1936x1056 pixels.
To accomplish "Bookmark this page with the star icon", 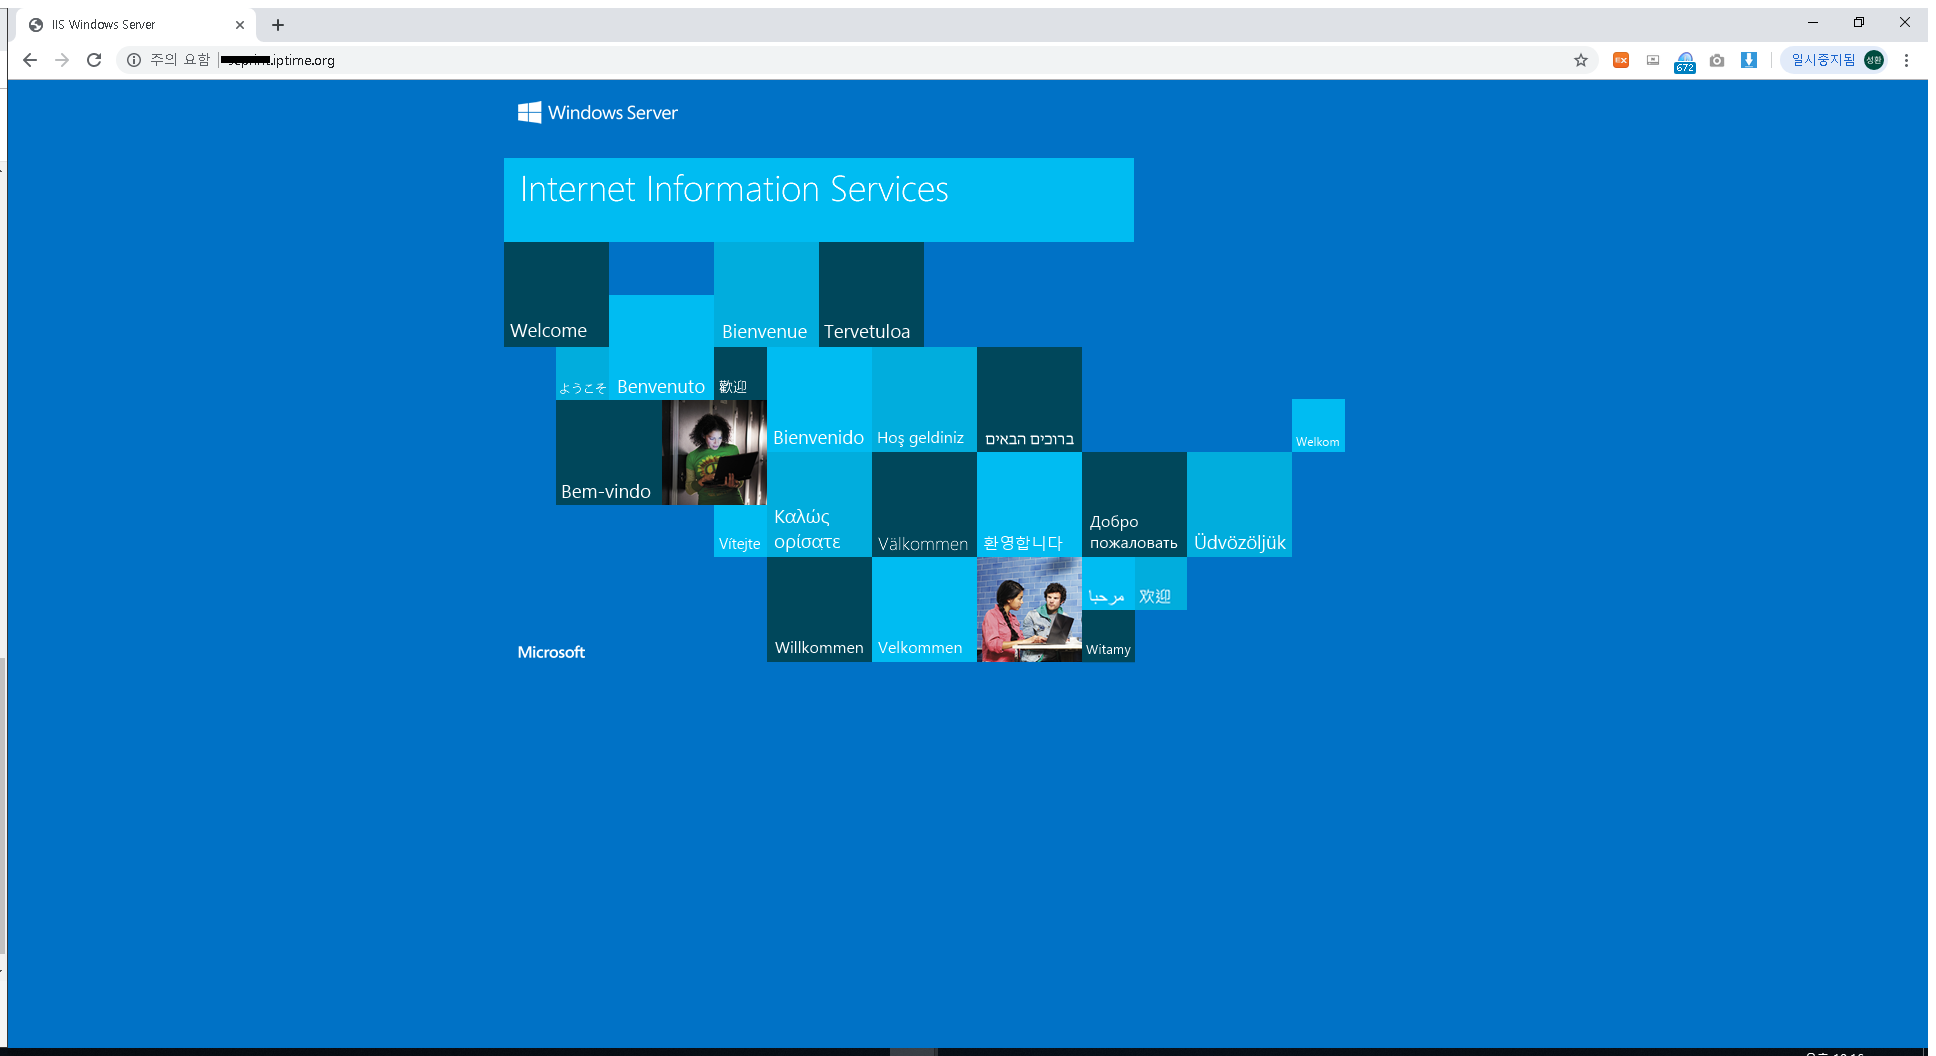I will click(x=1581, y=60).
